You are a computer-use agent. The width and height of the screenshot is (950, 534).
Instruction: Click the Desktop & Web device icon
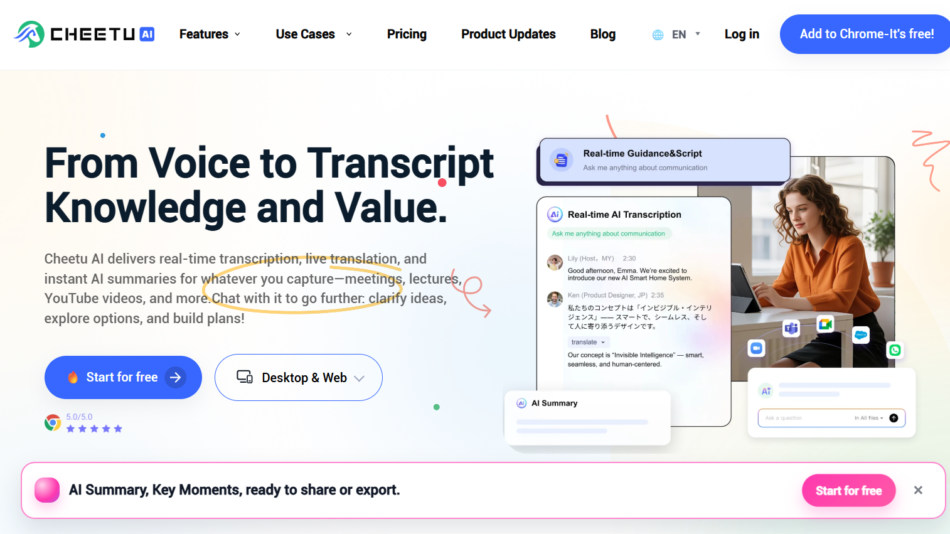(245, 377)
